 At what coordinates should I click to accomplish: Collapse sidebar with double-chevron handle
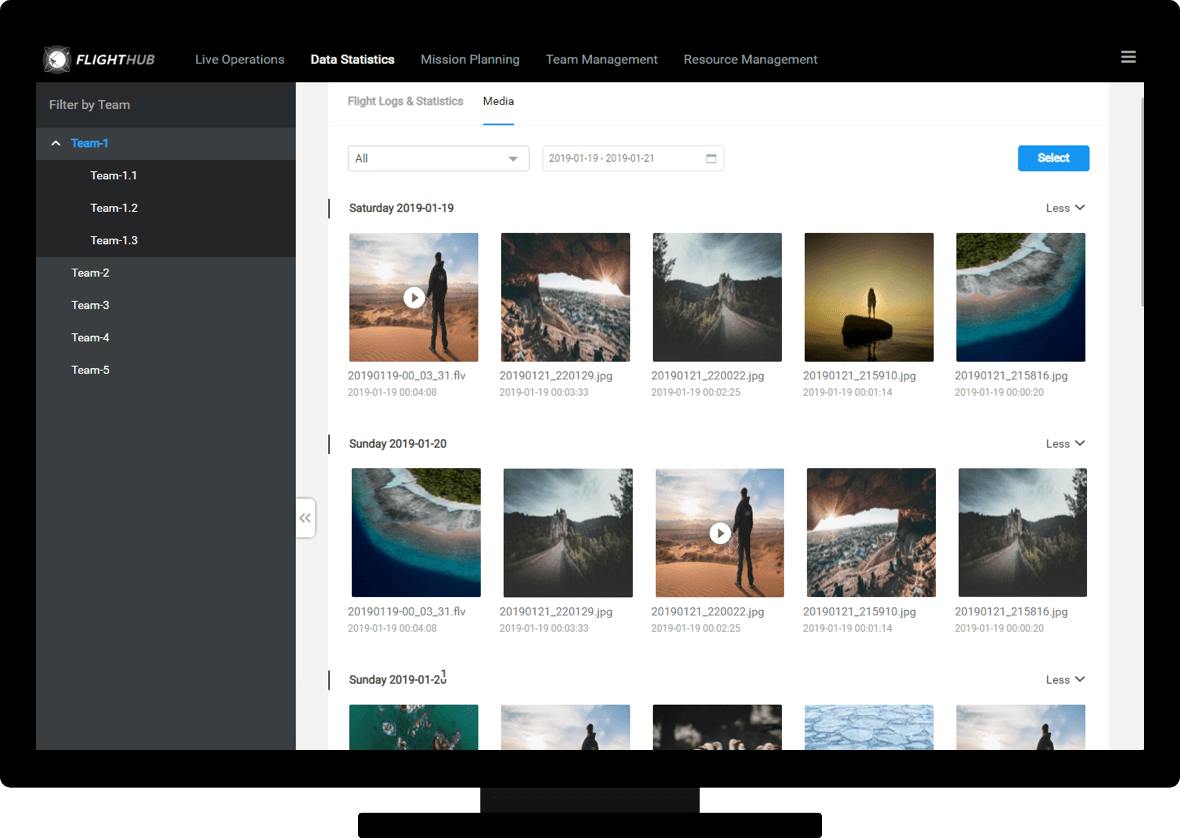click(x=305, y=518)
